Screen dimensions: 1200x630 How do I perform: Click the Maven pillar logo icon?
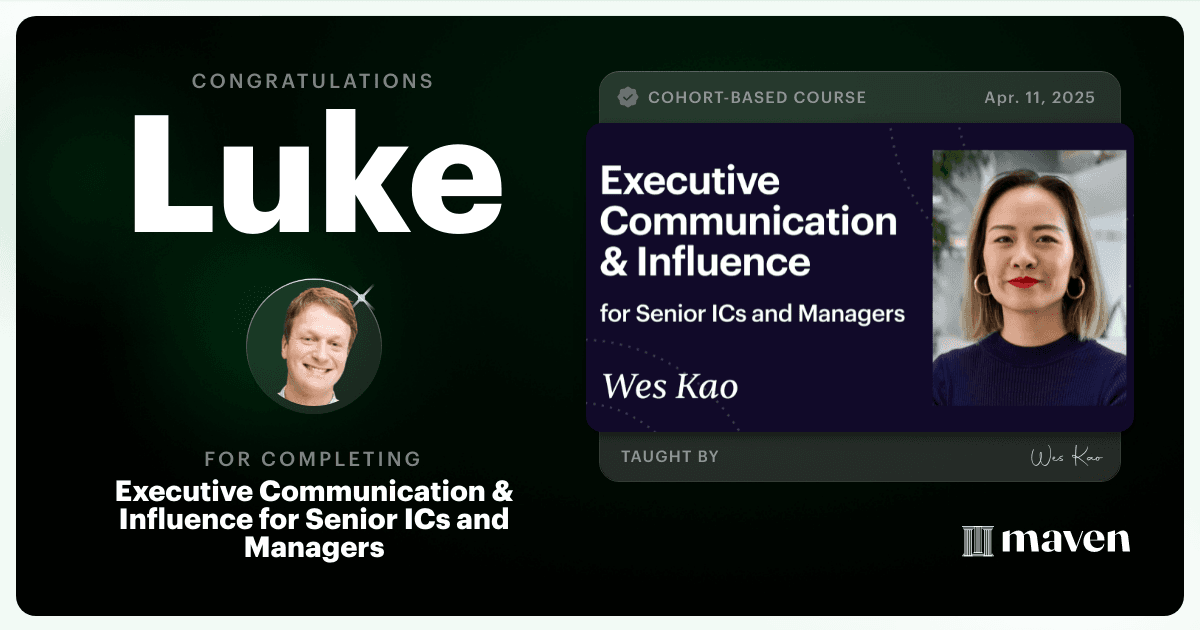coord(977,541)
